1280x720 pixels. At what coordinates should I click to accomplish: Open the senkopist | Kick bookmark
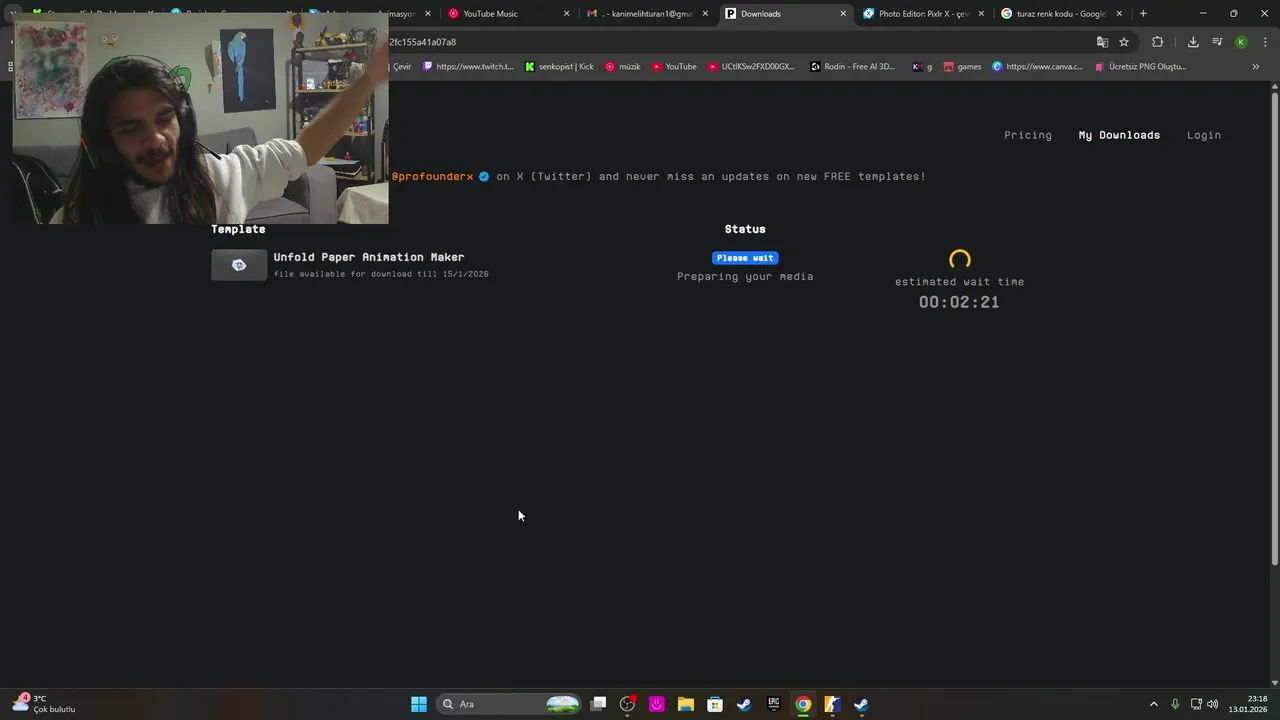[x=559, y=67]
